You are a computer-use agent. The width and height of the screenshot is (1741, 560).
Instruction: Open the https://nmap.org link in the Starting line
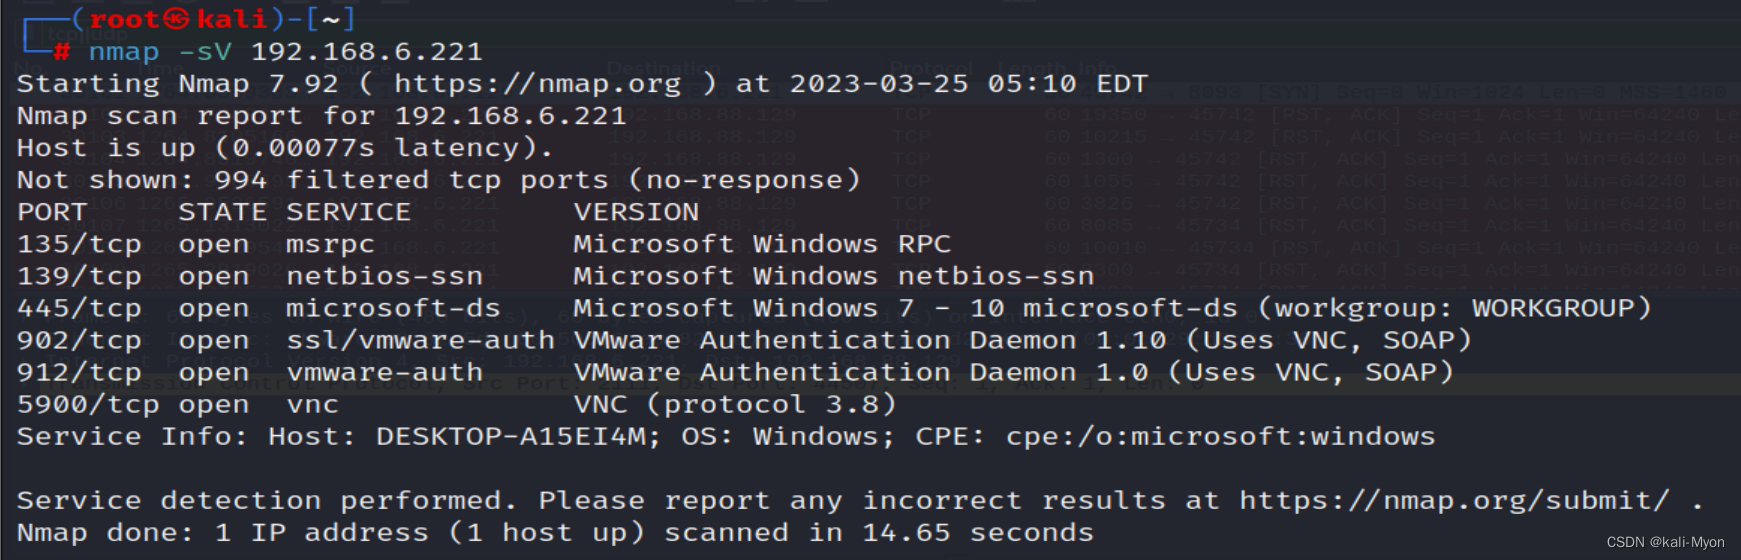tap(537, 84)
